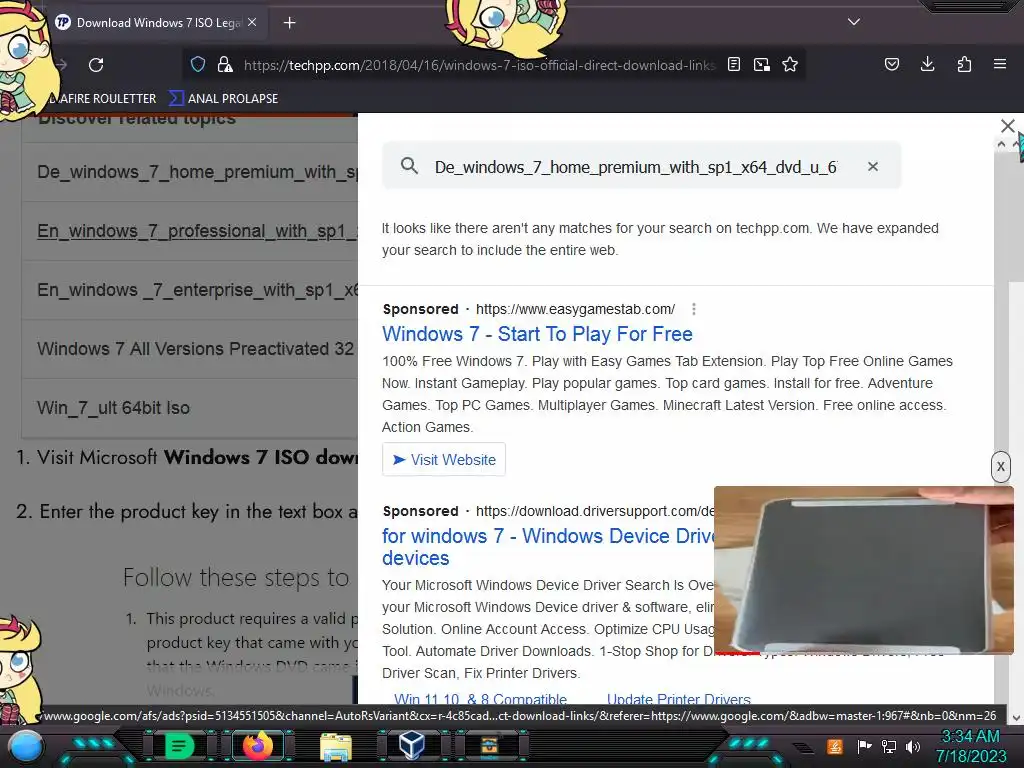Screen dimensions: 1024x768
Task: Open 'for windows 7 - Windows Device Driver' ad link
Action: tap(548, 547)
